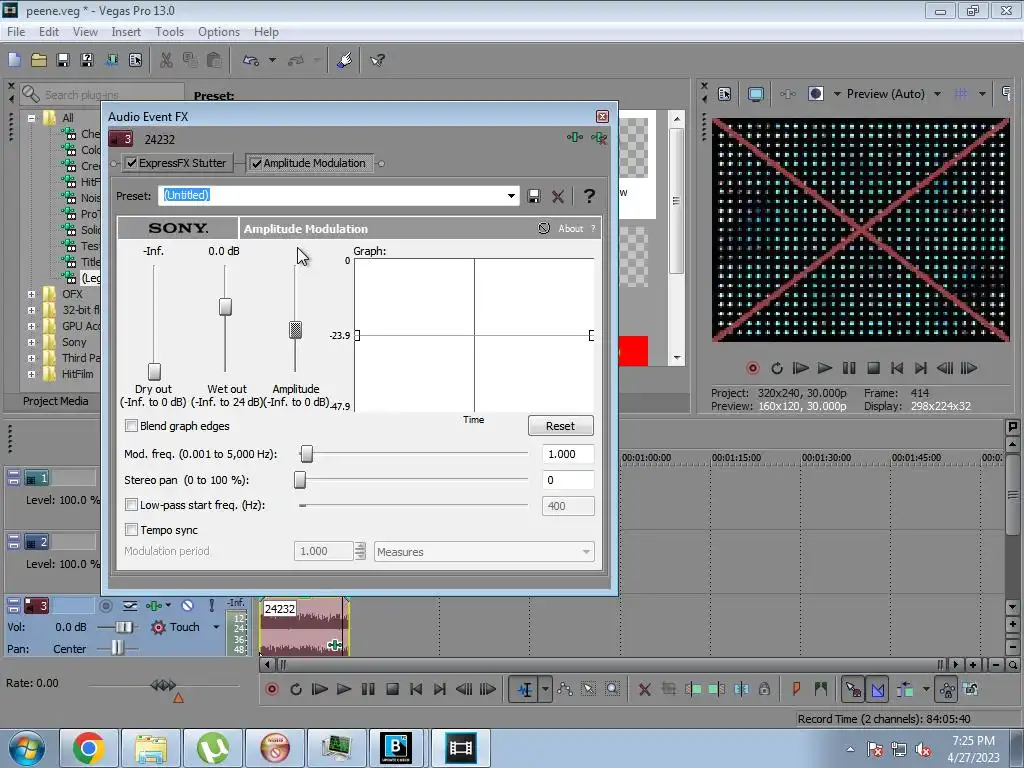Click the What's This help cursor icon
Image resolution: width=1024 pixels, height=768 pixels.
point(377,61)
